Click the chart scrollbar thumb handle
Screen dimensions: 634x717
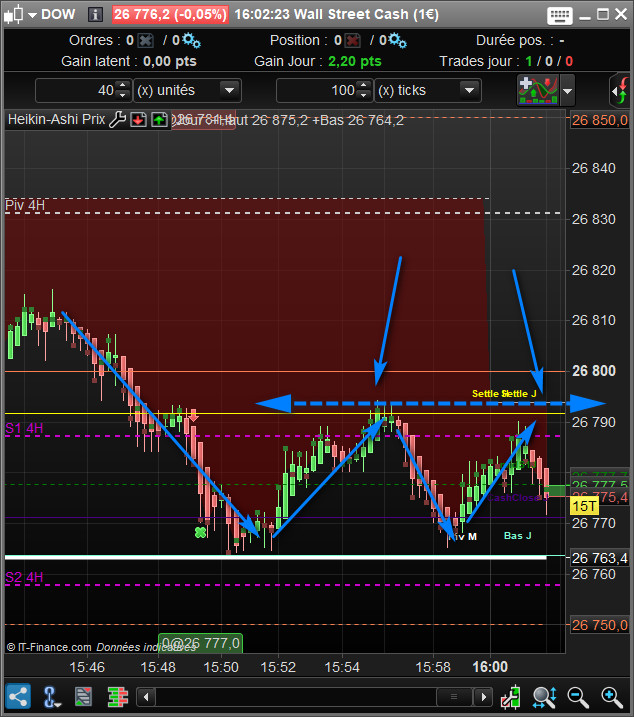point(454,697)
